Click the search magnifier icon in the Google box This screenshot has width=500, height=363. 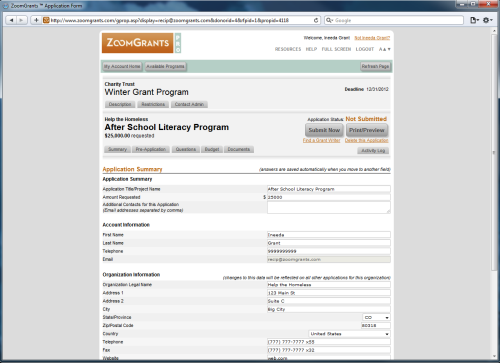[x=329, y=20]
